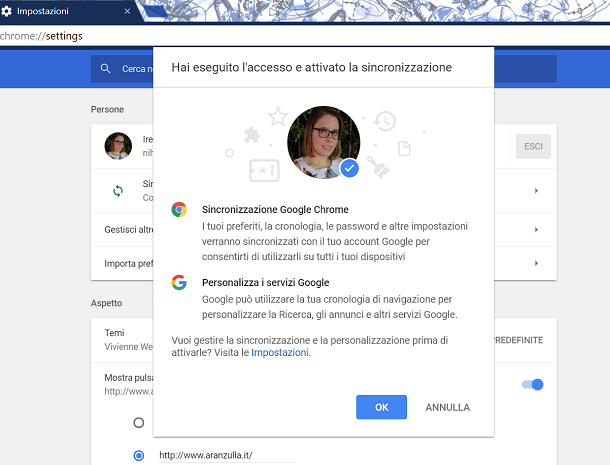Click the Personalizza i servizi Google heading

click(x=265, y=283)
